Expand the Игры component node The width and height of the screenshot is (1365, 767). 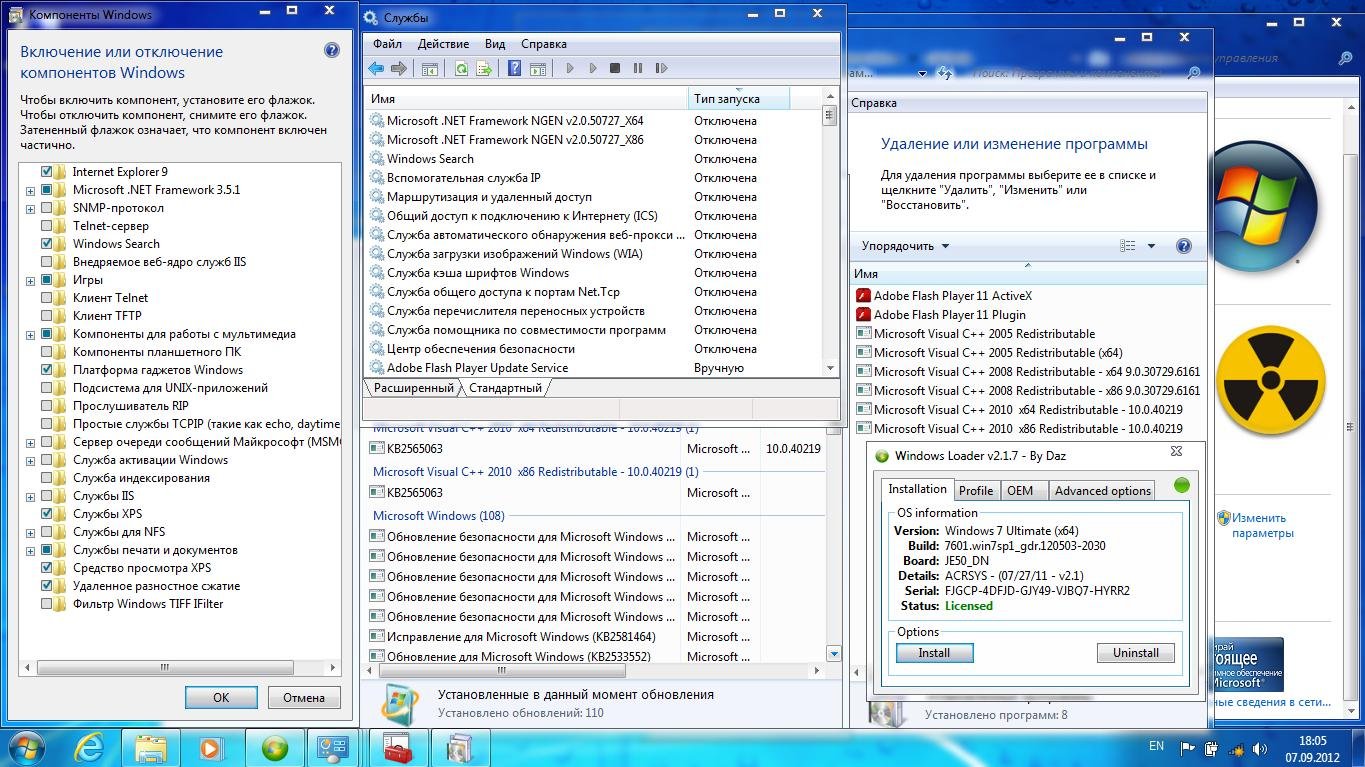click(x=31, y=280)
